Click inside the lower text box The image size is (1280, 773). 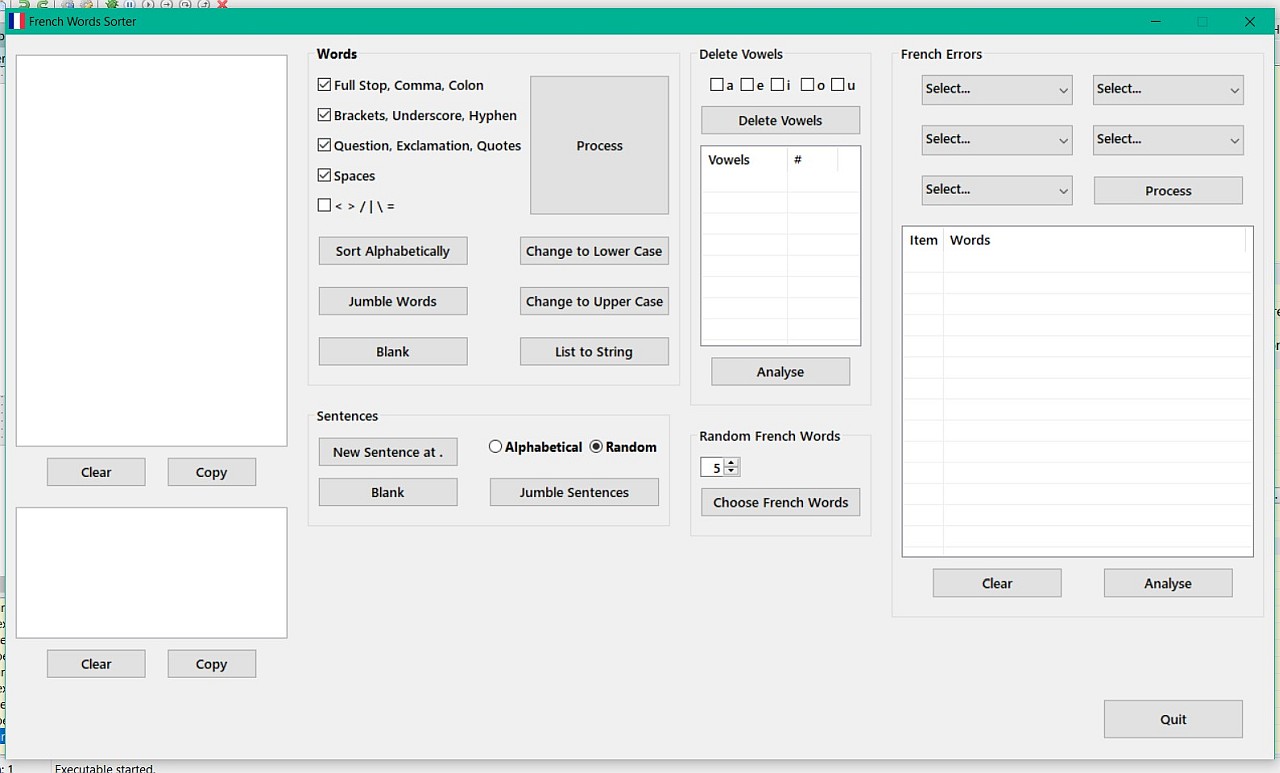tap(152, 572)
